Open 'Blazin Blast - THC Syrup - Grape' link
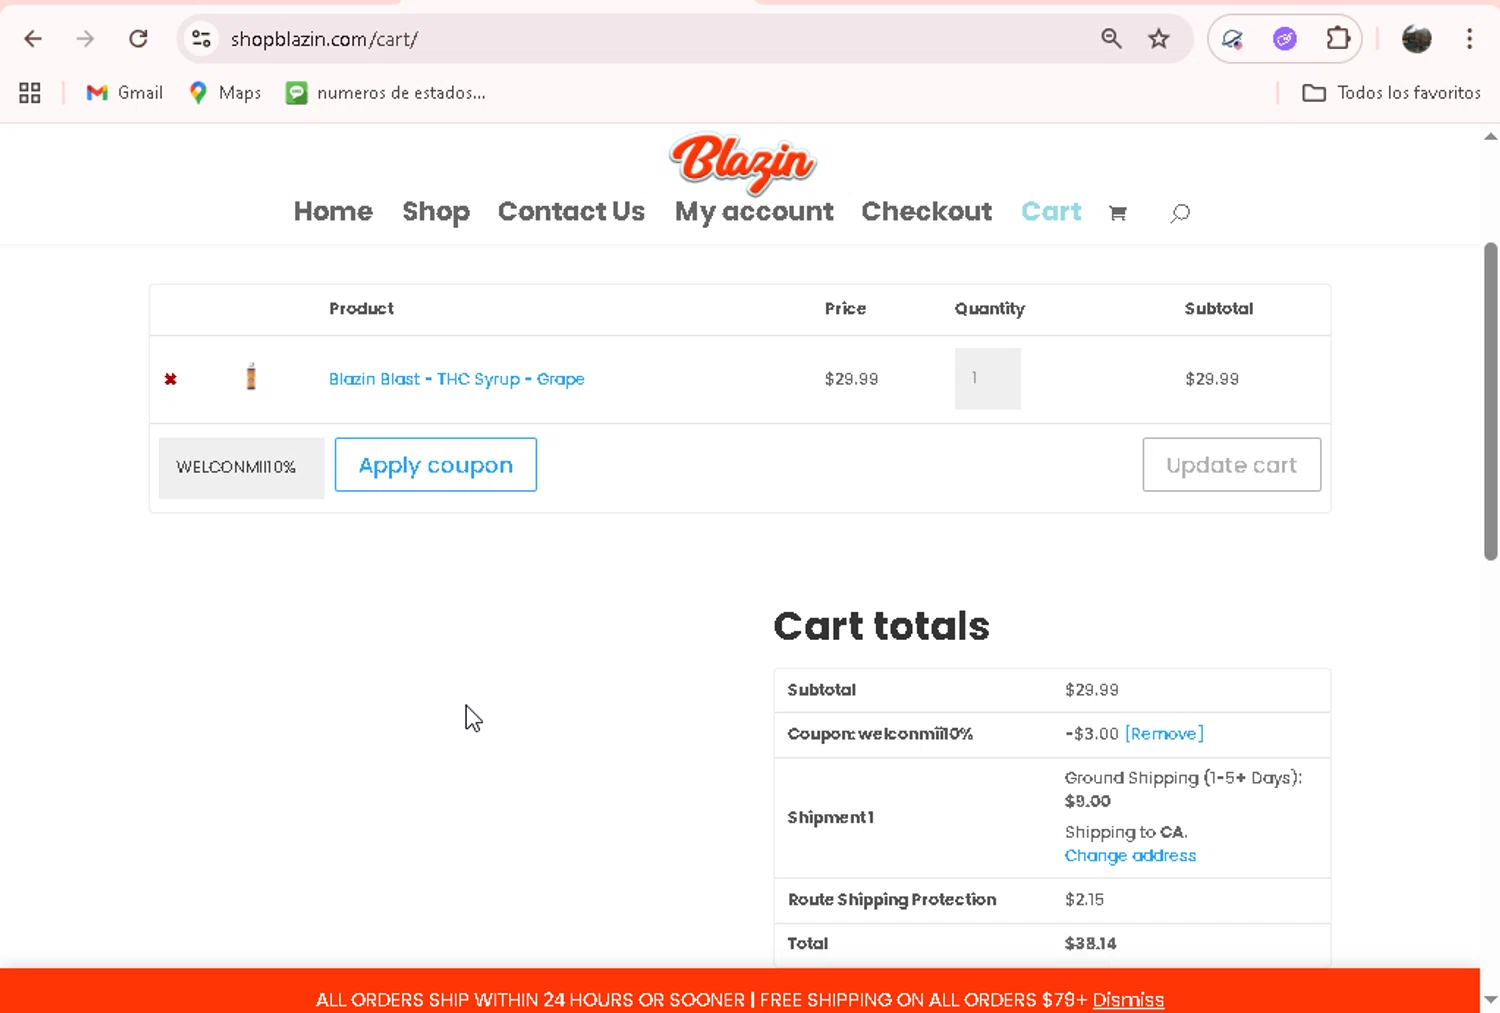Viewport: 1500px width, 1013px height. [x=457, y=379]
